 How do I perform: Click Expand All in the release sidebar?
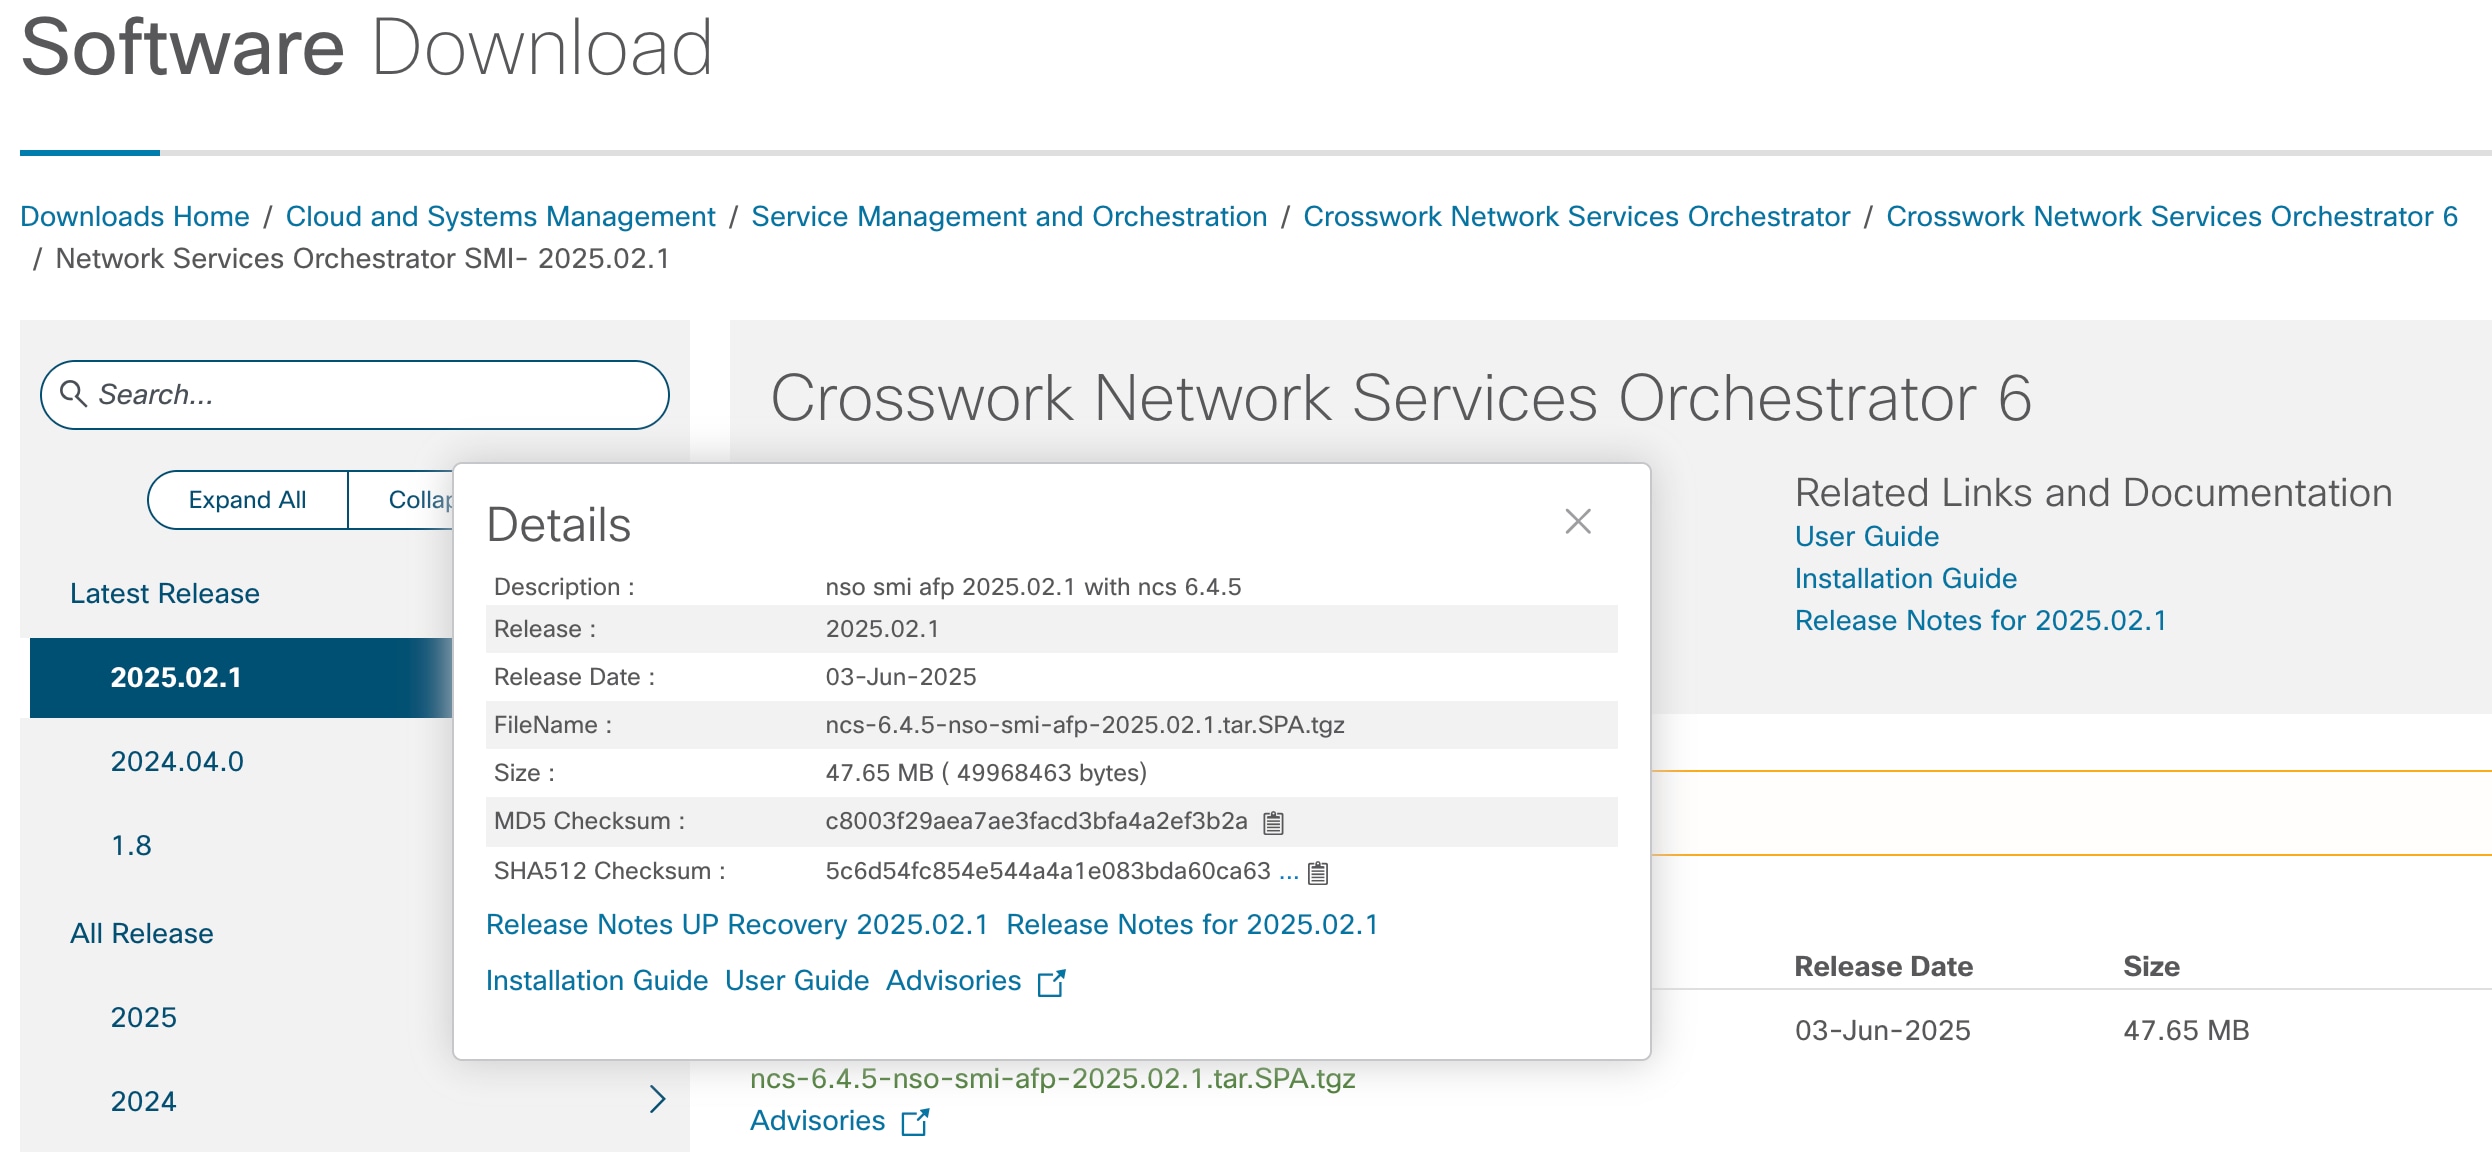pyautogui.click(x=247, y=499)
